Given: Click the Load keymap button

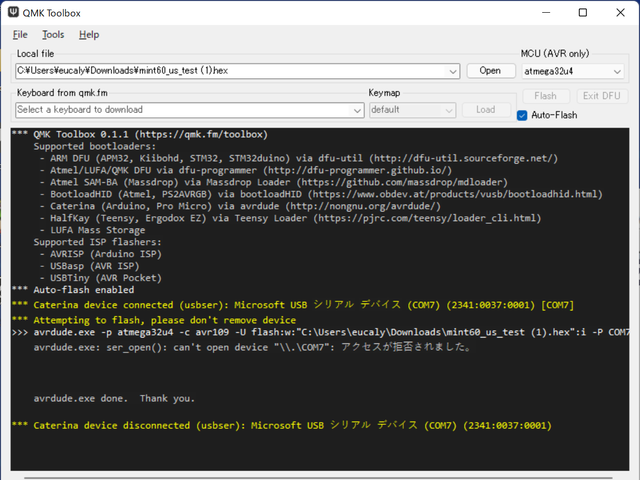Looking at the screenshot, I should tap(485, 110).
